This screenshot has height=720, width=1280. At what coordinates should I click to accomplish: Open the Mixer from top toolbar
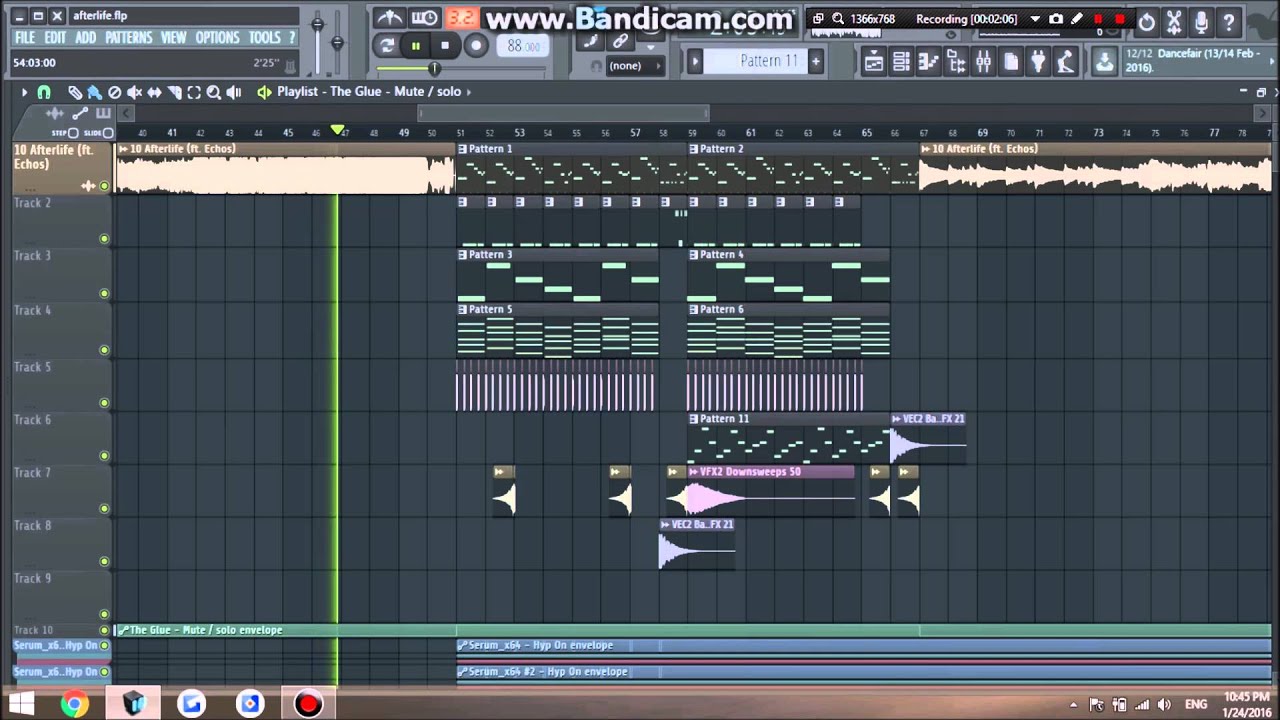[x=983, y=62]
